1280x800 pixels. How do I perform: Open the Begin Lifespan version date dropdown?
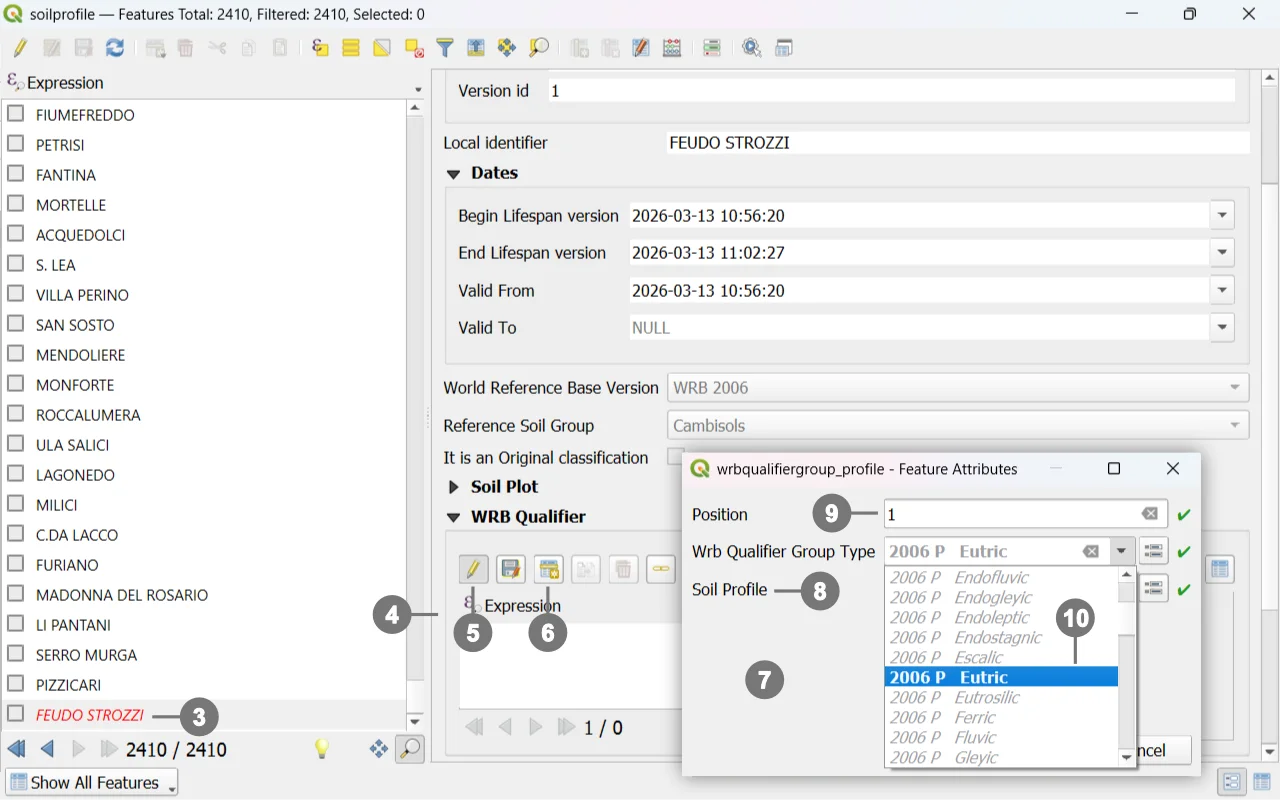click(x=1221, y=215)
